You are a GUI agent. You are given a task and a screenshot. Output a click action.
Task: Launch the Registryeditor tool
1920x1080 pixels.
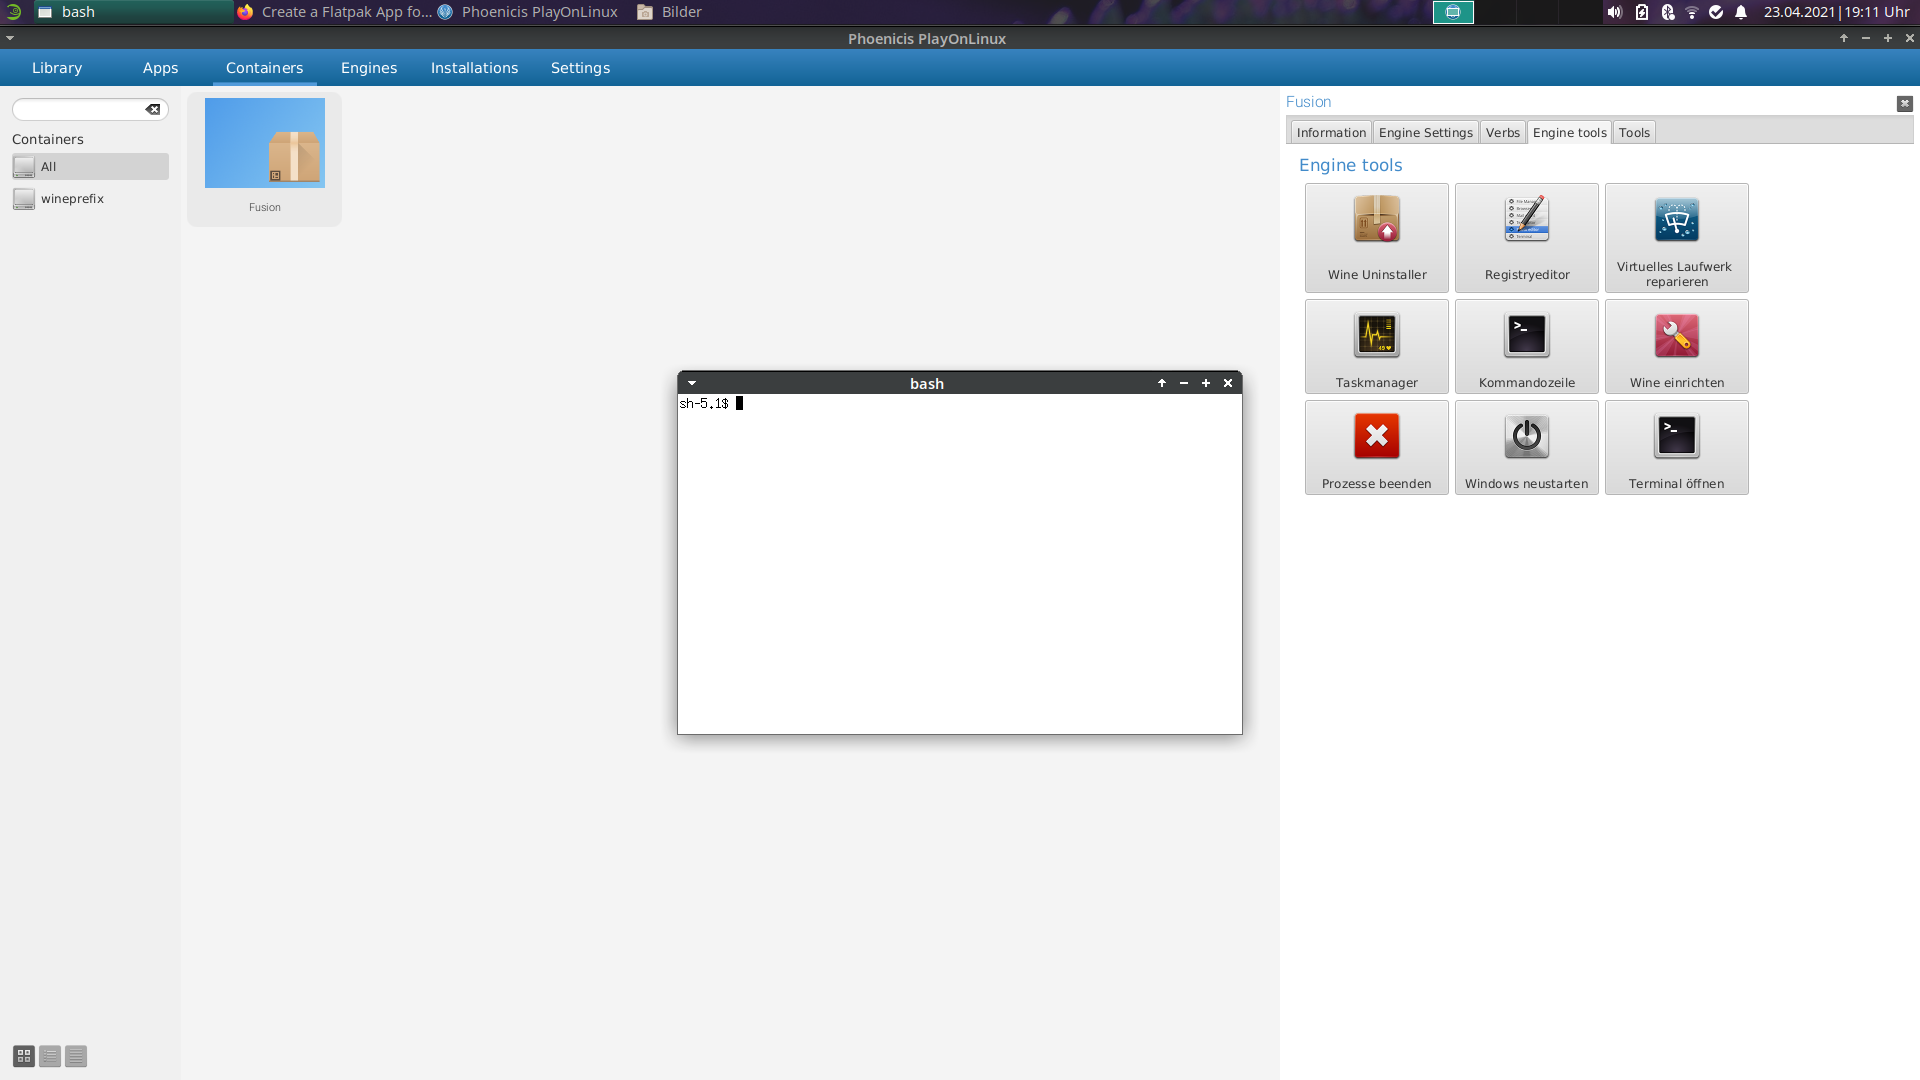1526,237
